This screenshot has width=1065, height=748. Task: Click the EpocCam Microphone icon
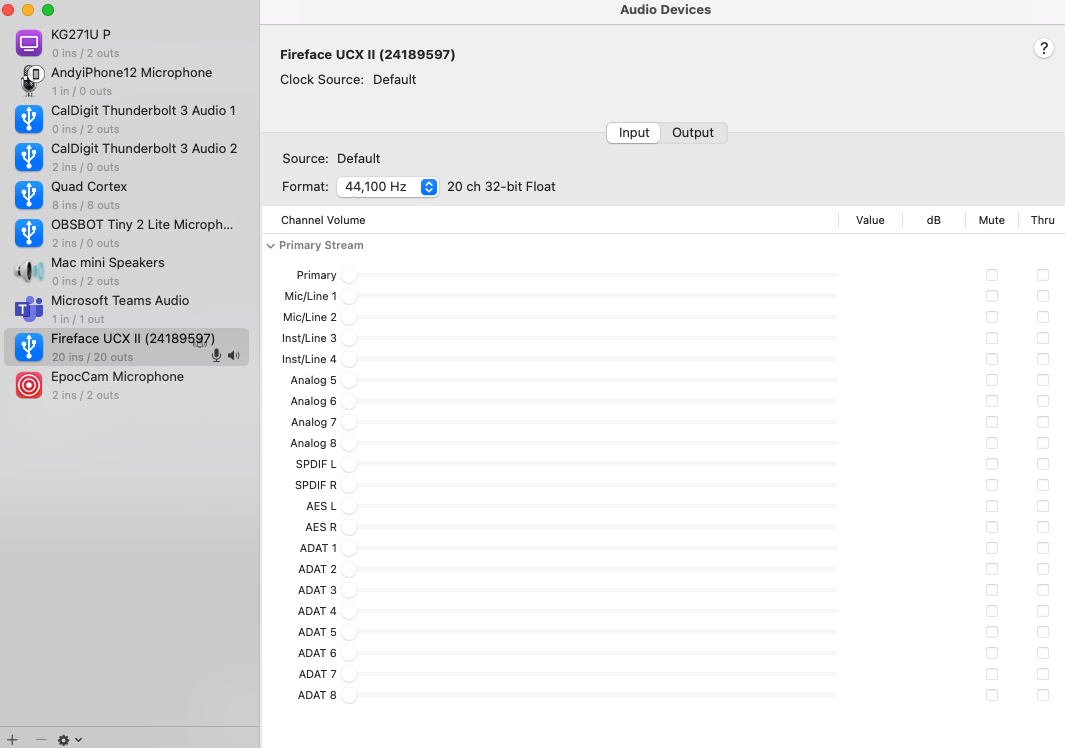[x=29, y=385]
